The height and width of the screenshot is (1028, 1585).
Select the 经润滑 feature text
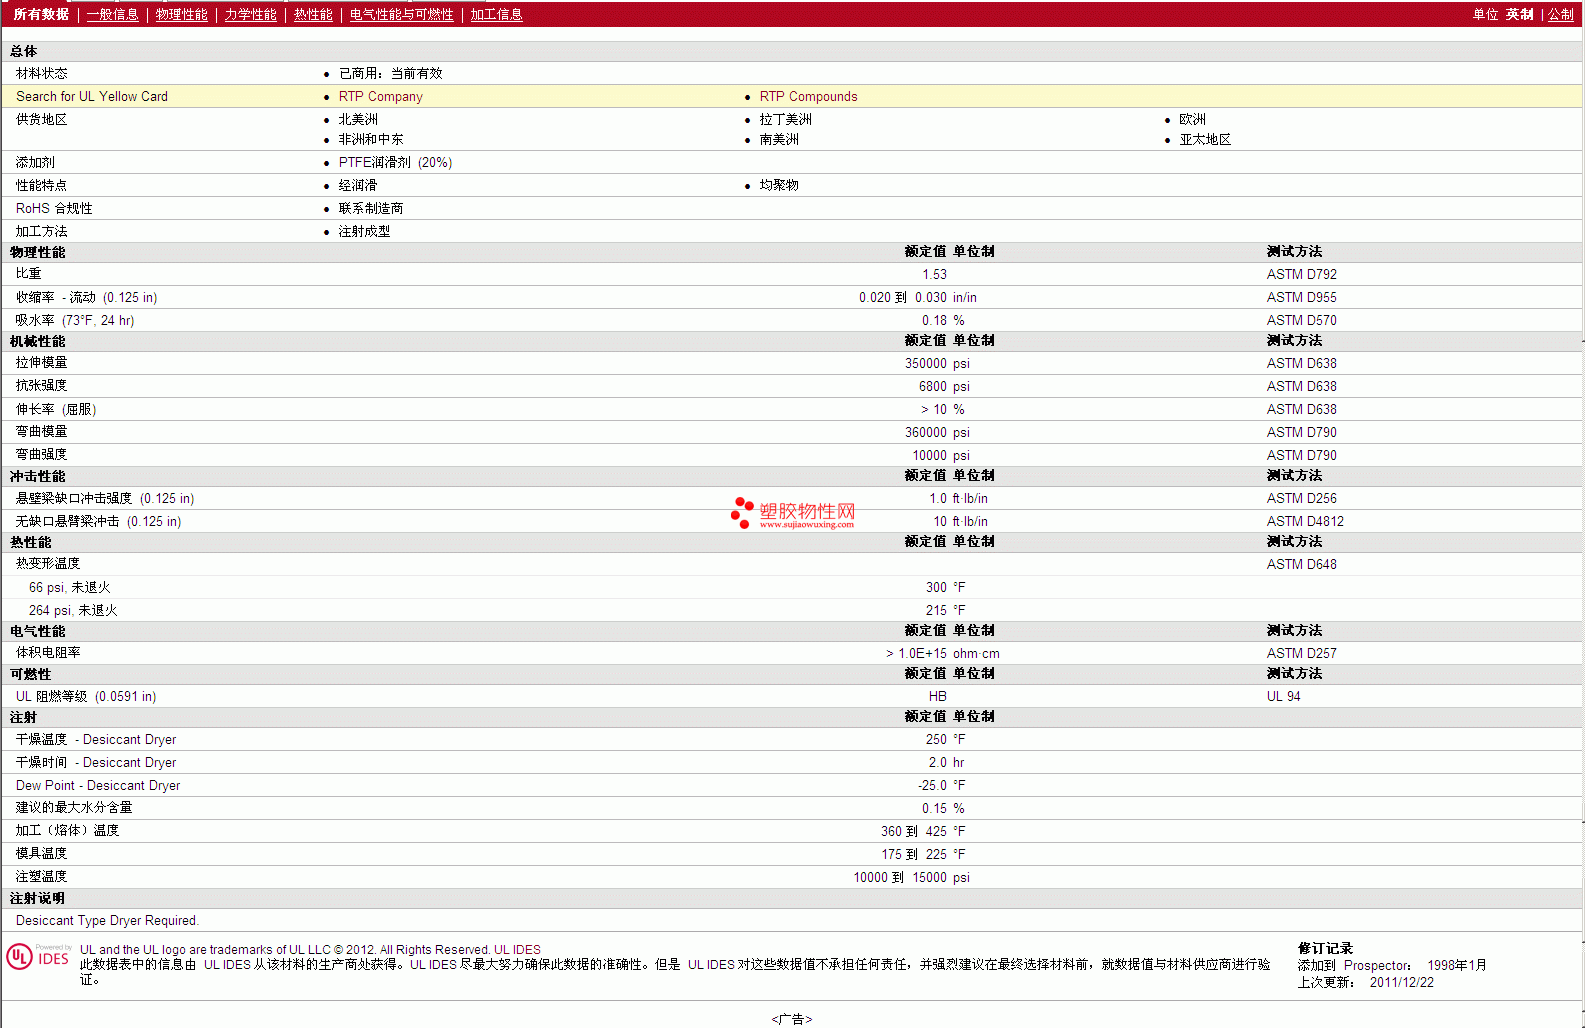(x=358, y=185)
